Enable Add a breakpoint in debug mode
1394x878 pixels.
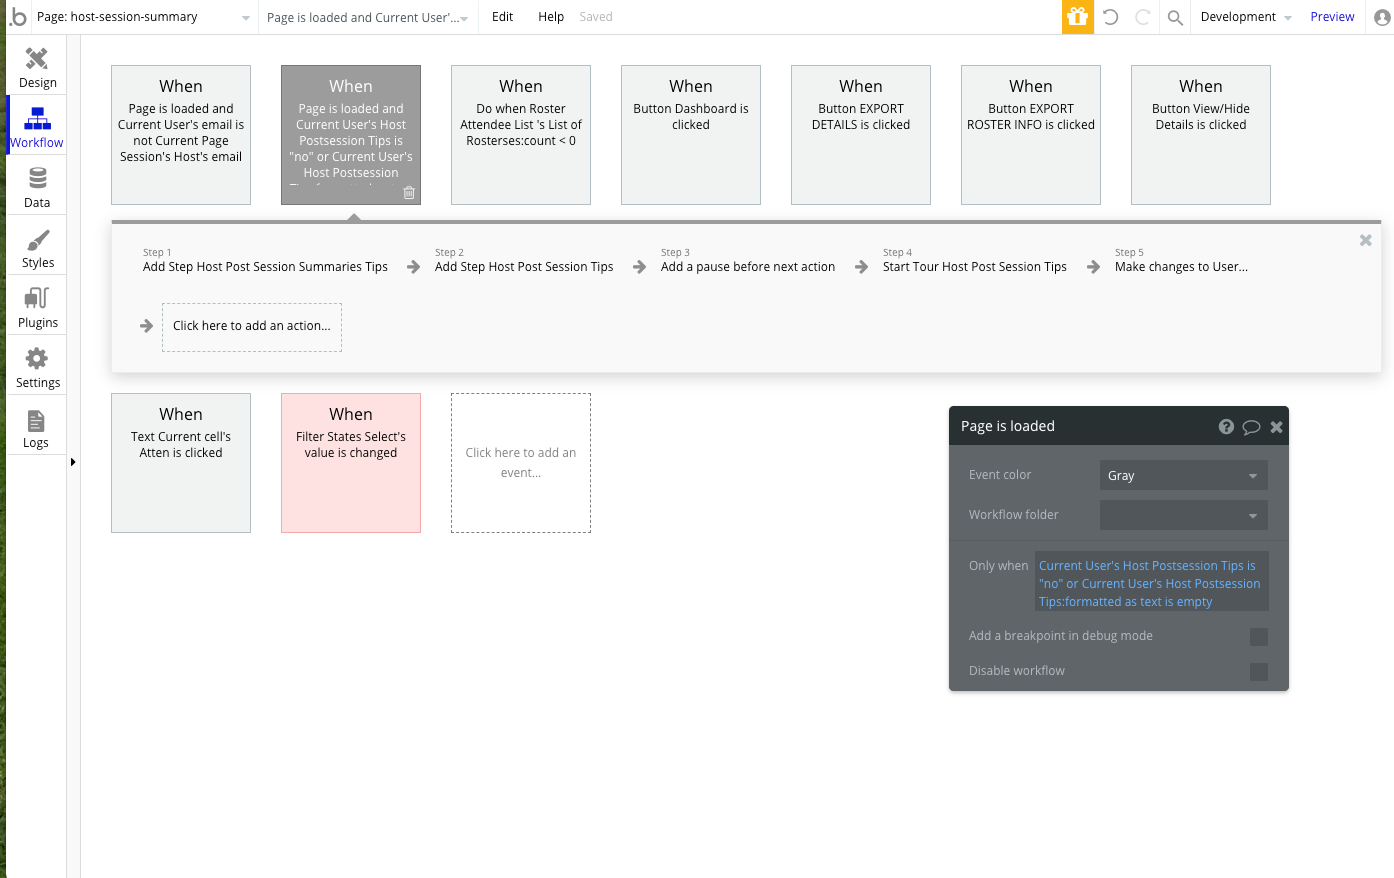pos(1258,636)
